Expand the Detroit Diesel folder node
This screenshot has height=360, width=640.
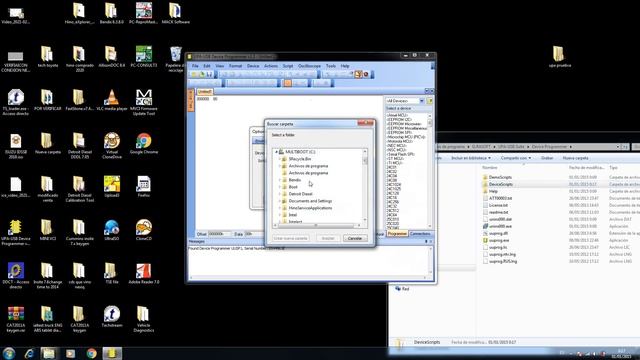(280, 194)
